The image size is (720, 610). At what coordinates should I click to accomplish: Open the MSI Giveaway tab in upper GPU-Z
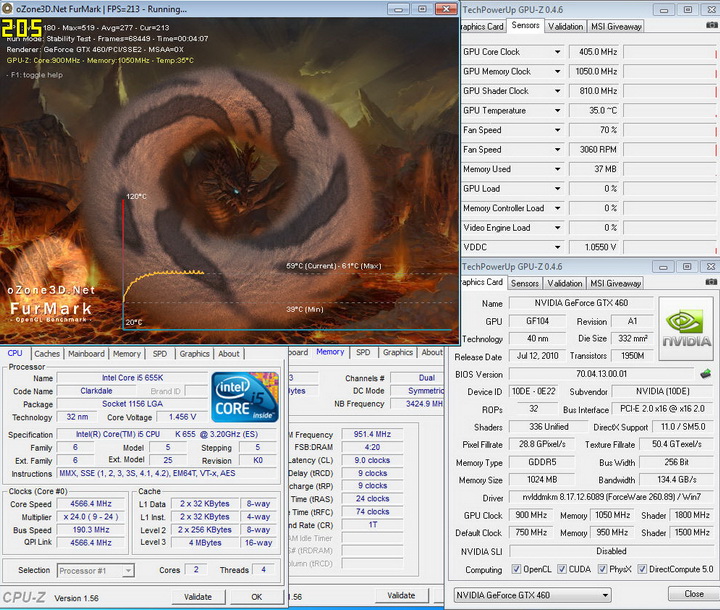pyautogui.click(x=616, y=27)
